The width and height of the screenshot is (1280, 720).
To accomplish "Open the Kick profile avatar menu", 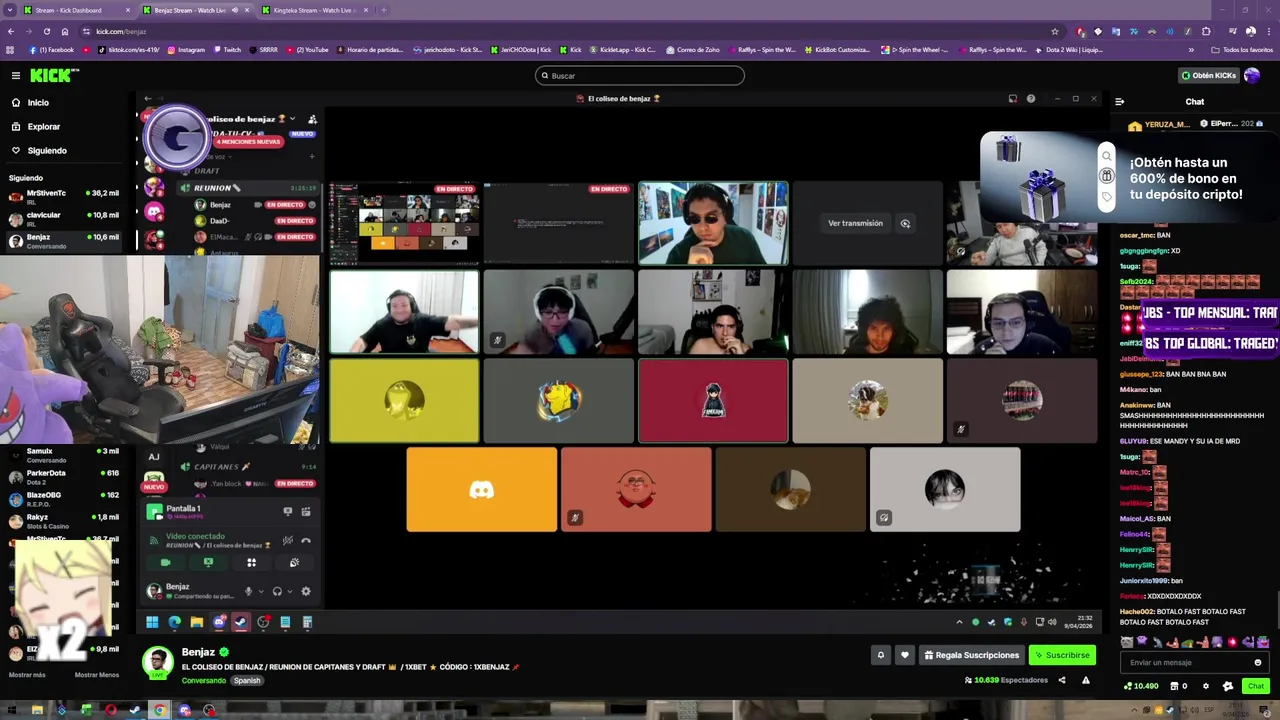I will point(1253,75).
